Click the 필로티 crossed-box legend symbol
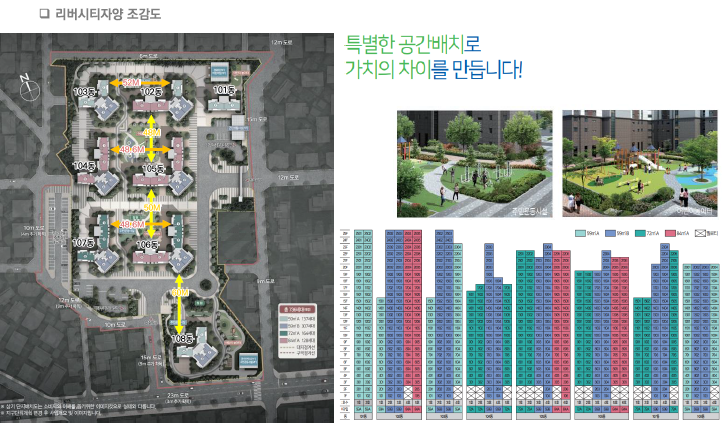722x424 pixels. pos(700,234)
